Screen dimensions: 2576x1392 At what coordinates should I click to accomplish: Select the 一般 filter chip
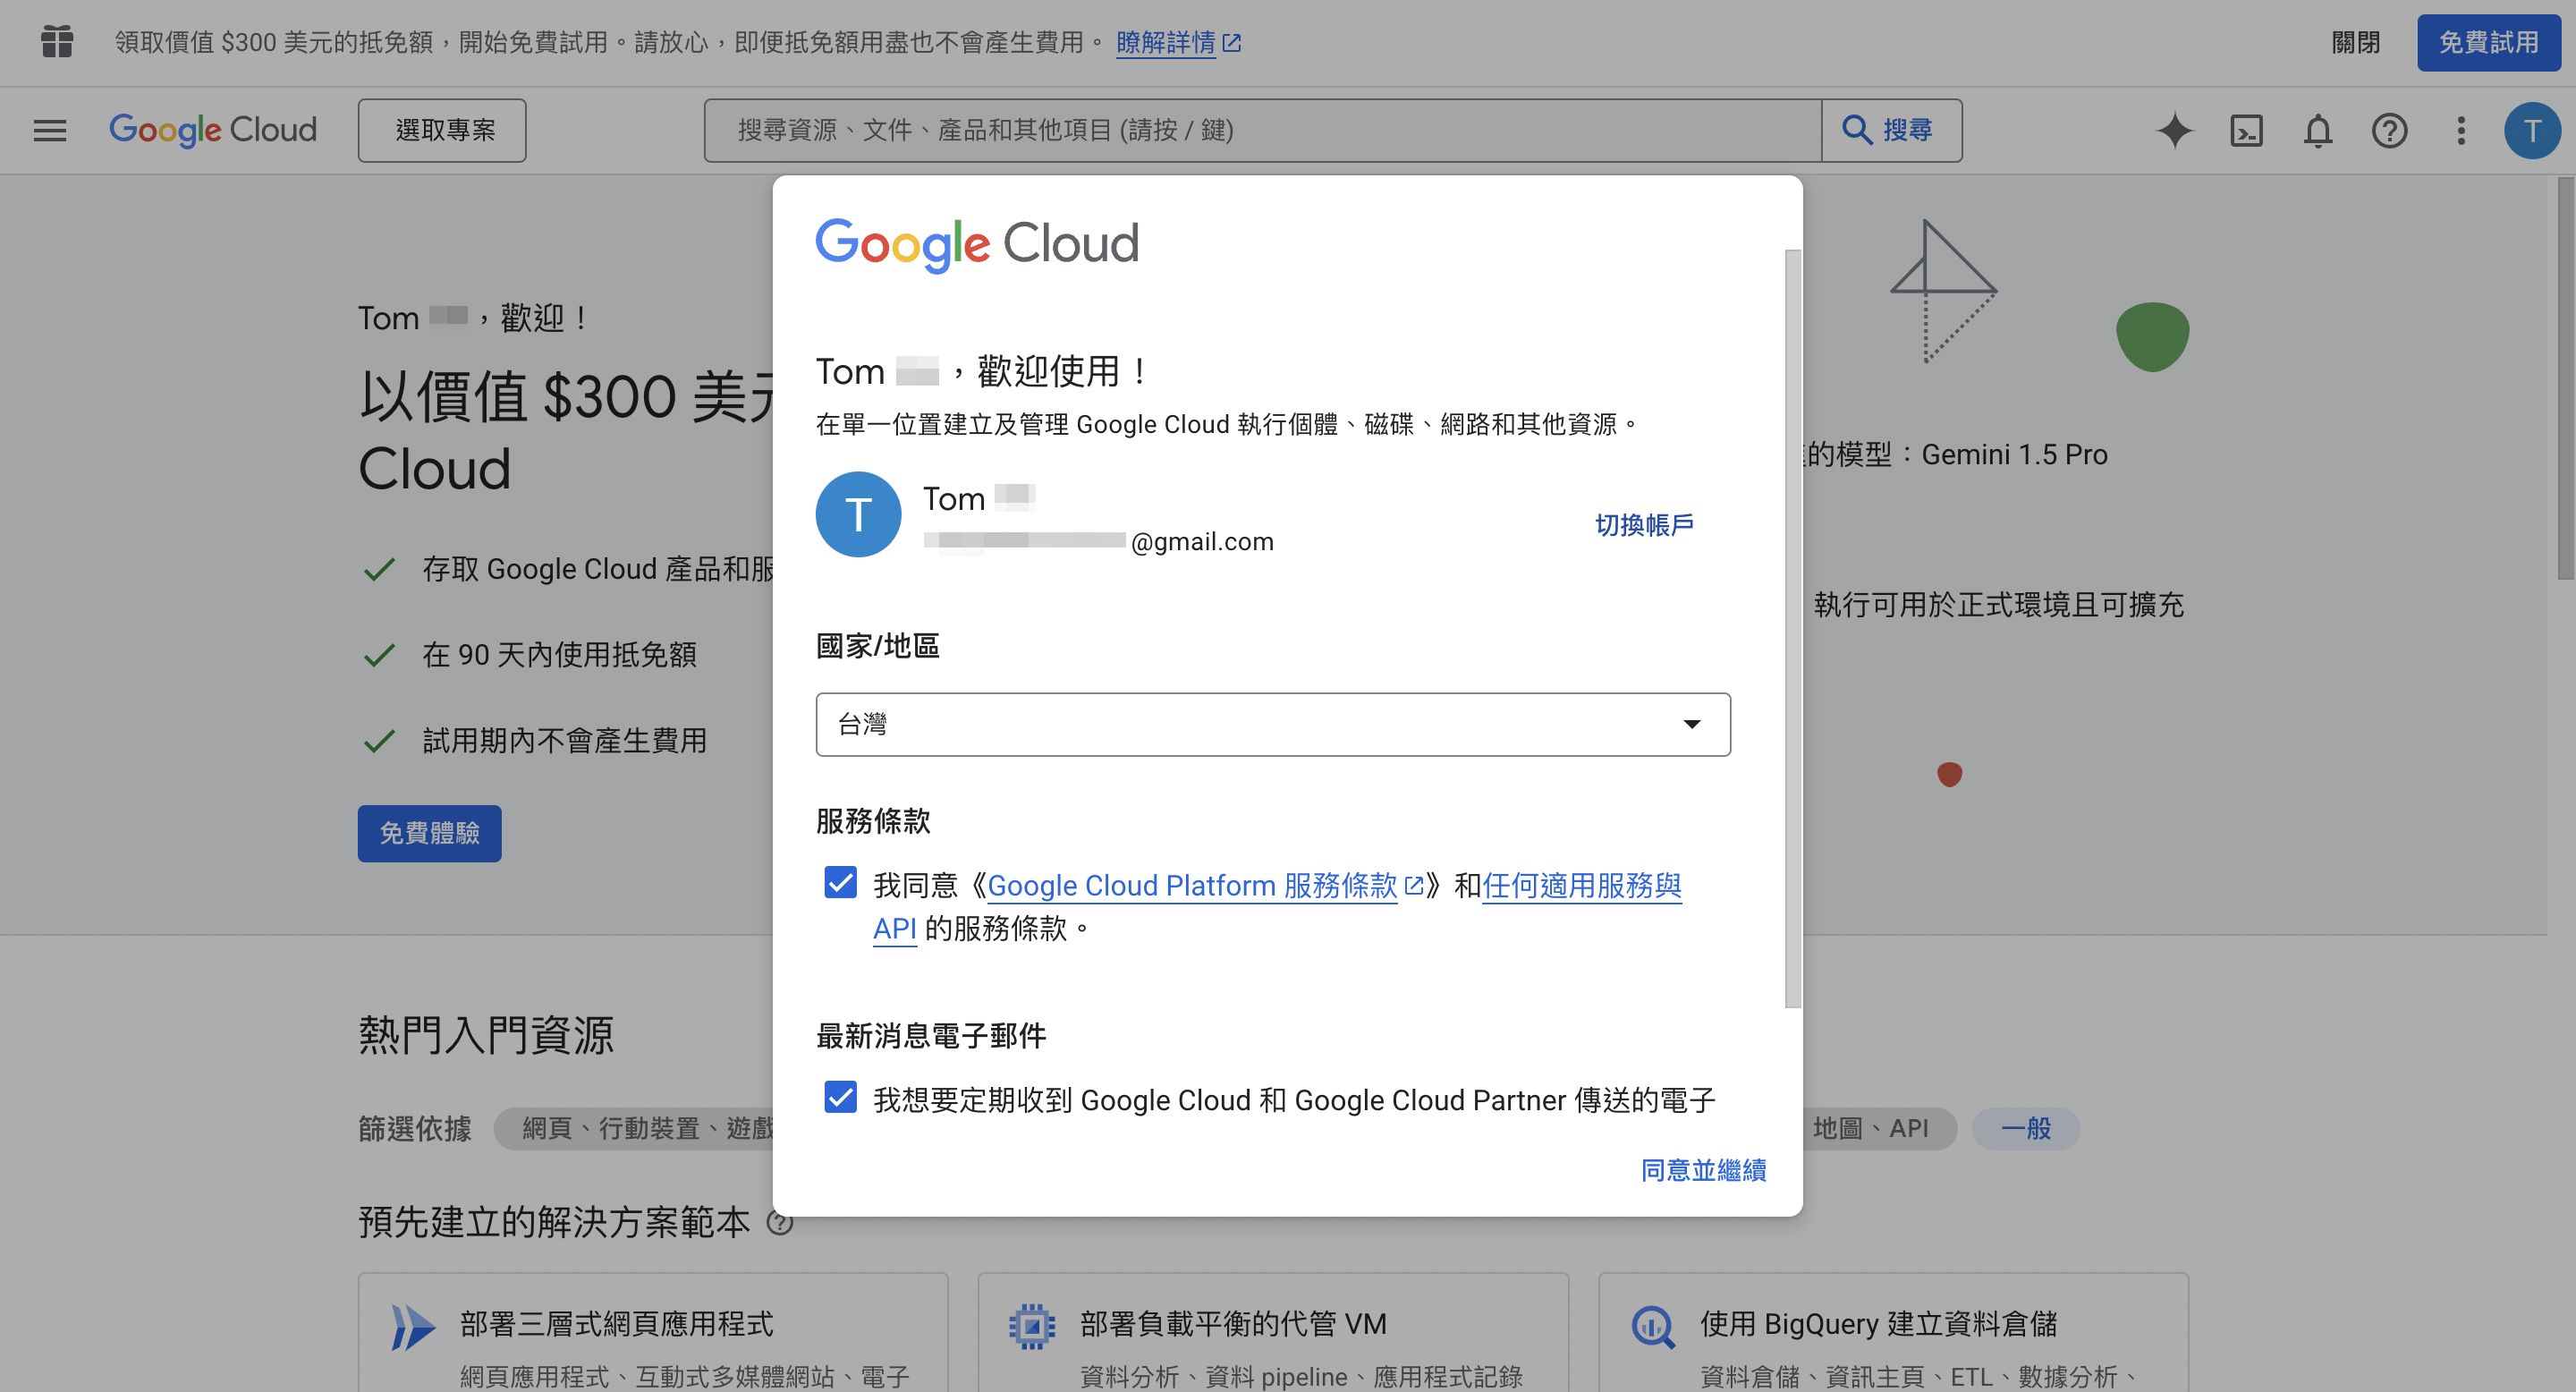point(2026,1129)
